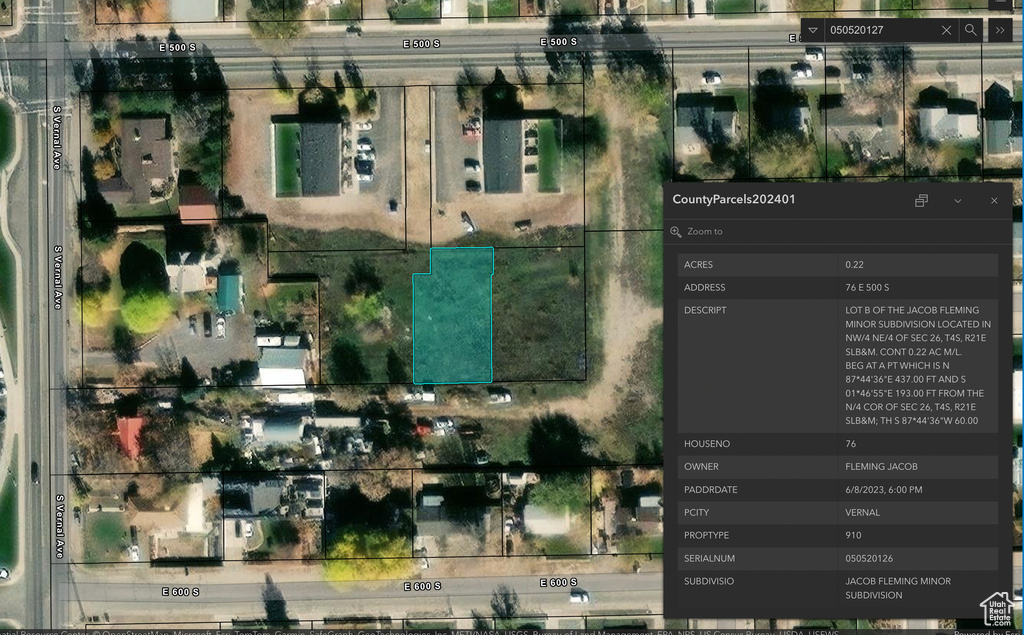
Task: Click the ACRES value 0.22
Action: [x=854, y=265]
